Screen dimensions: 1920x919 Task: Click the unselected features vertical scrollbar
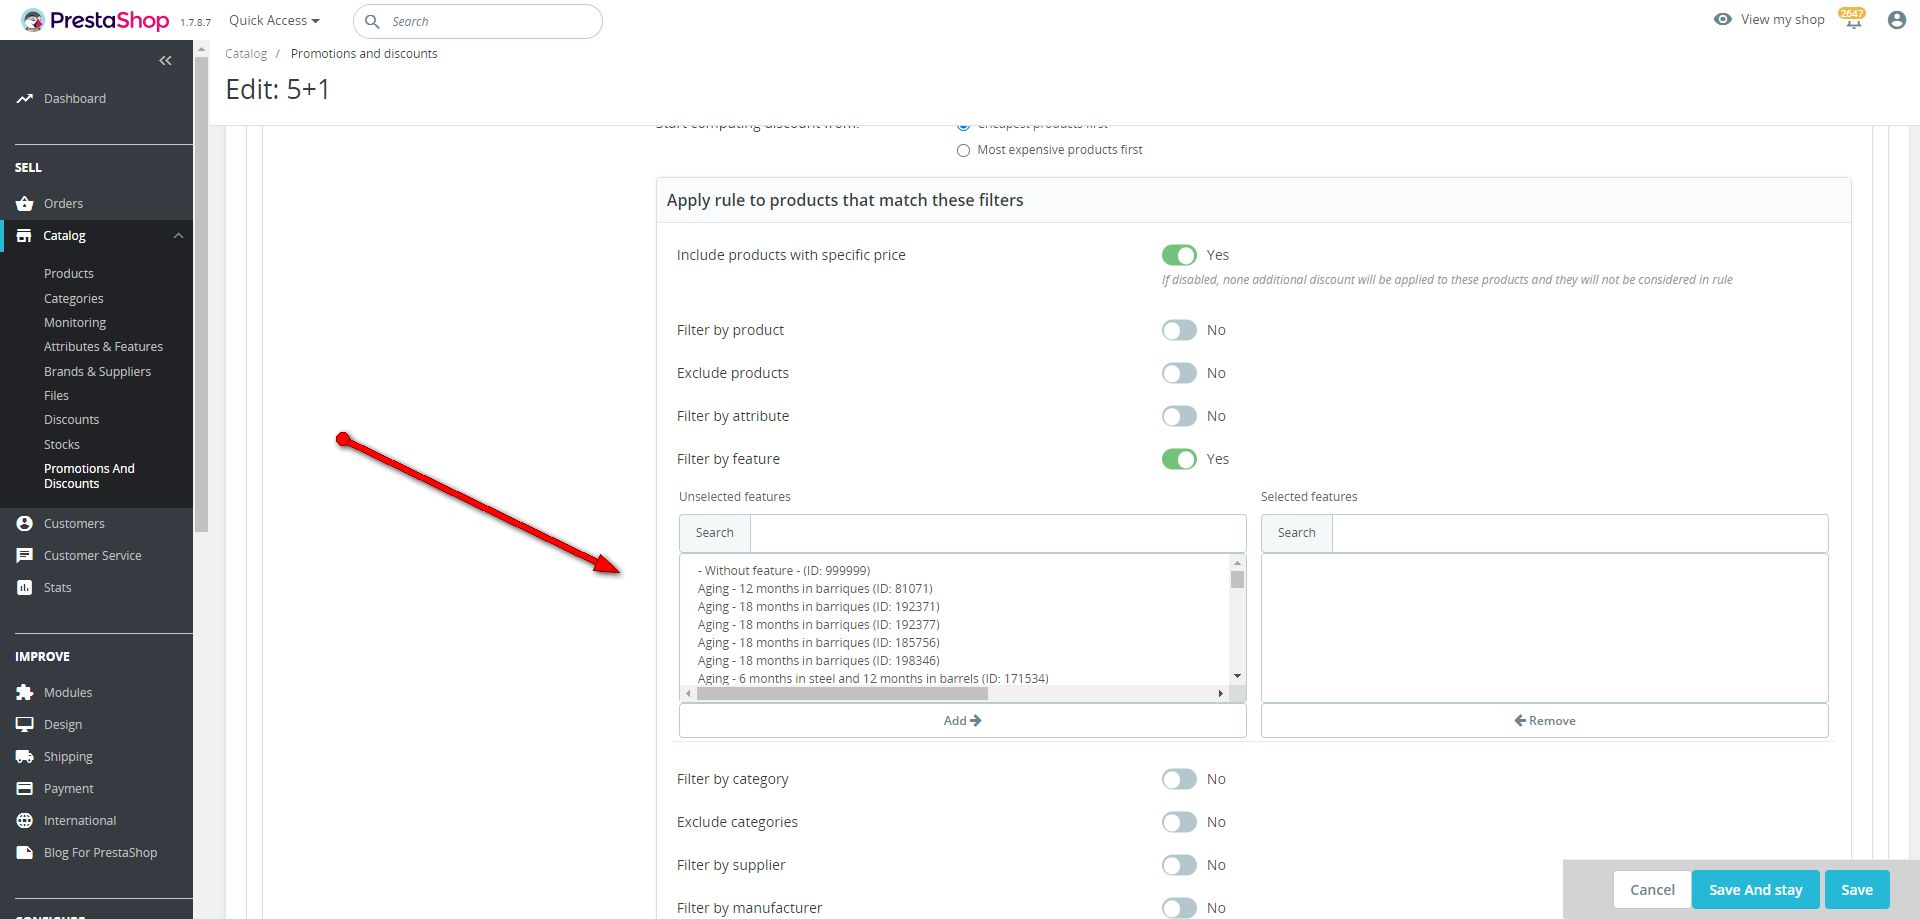pos(1238,580)
